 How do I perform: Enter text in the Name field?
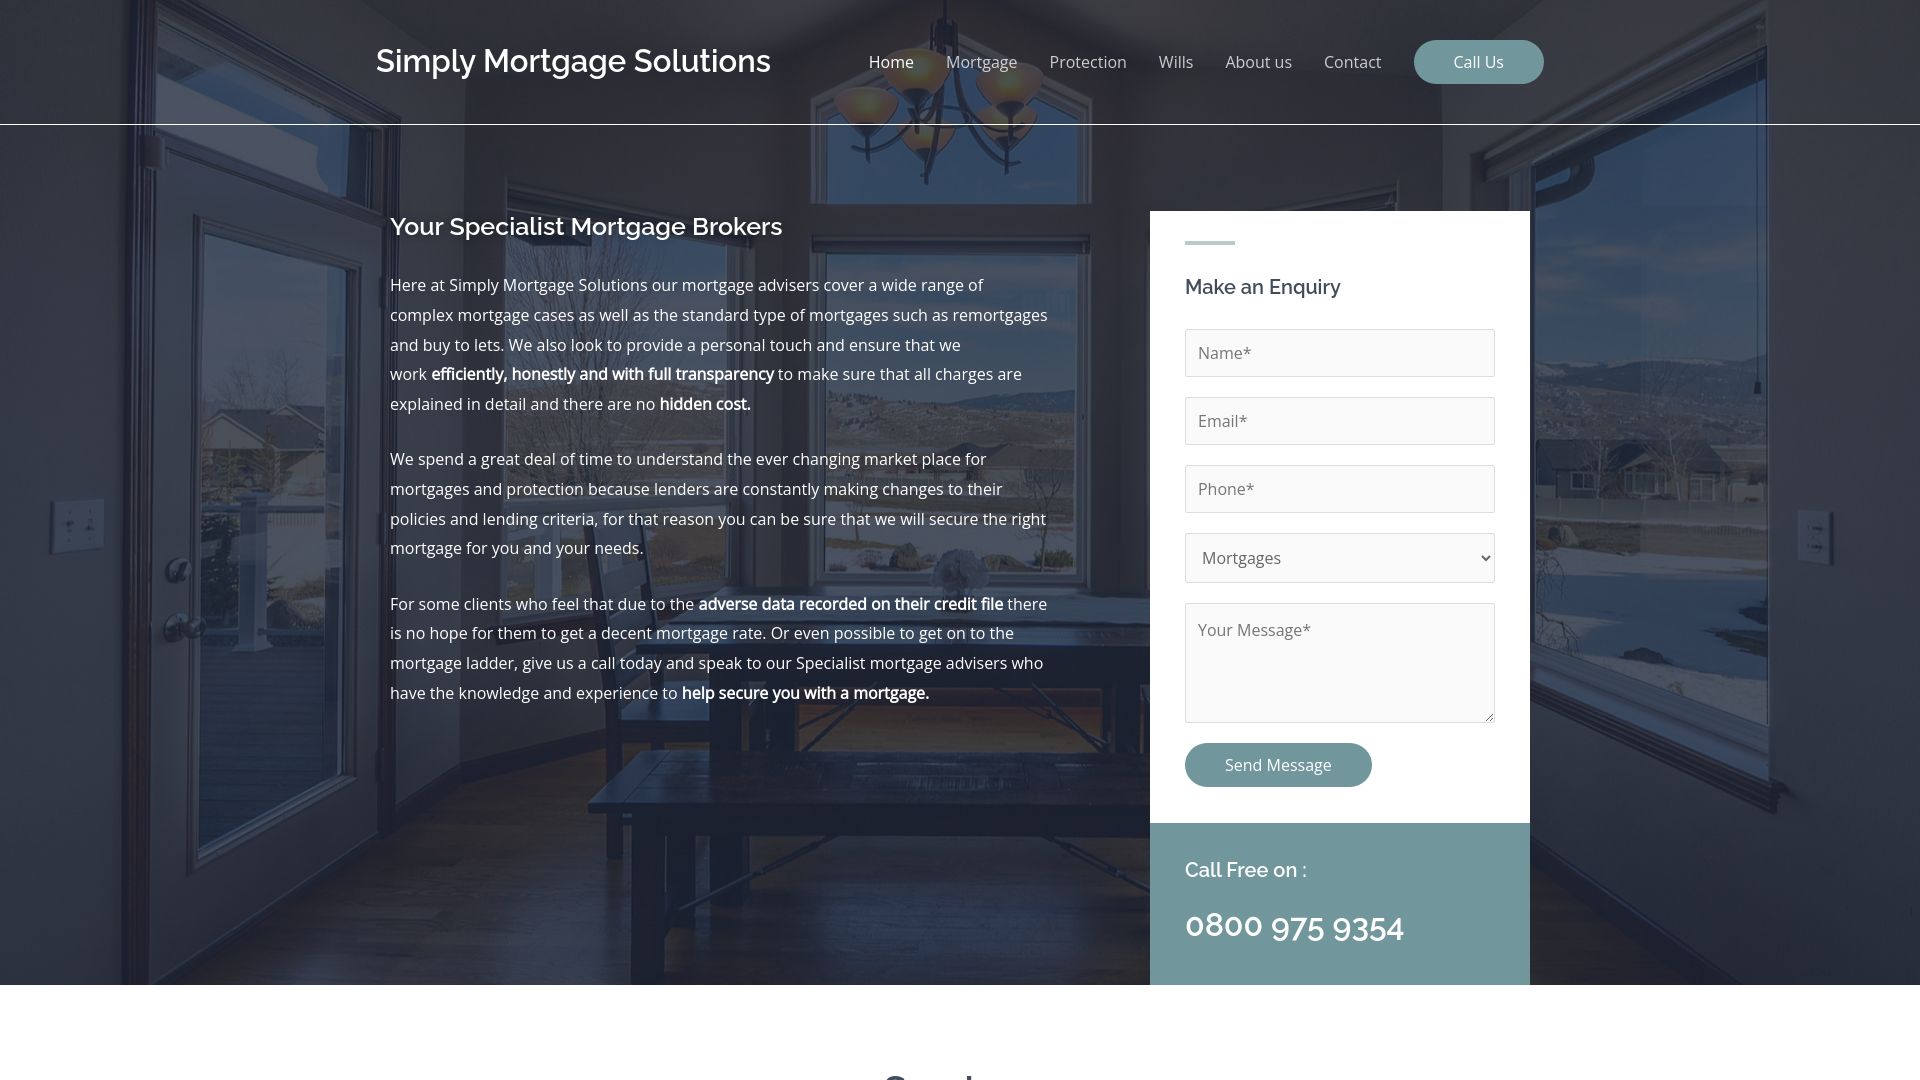coord(1338,352)
